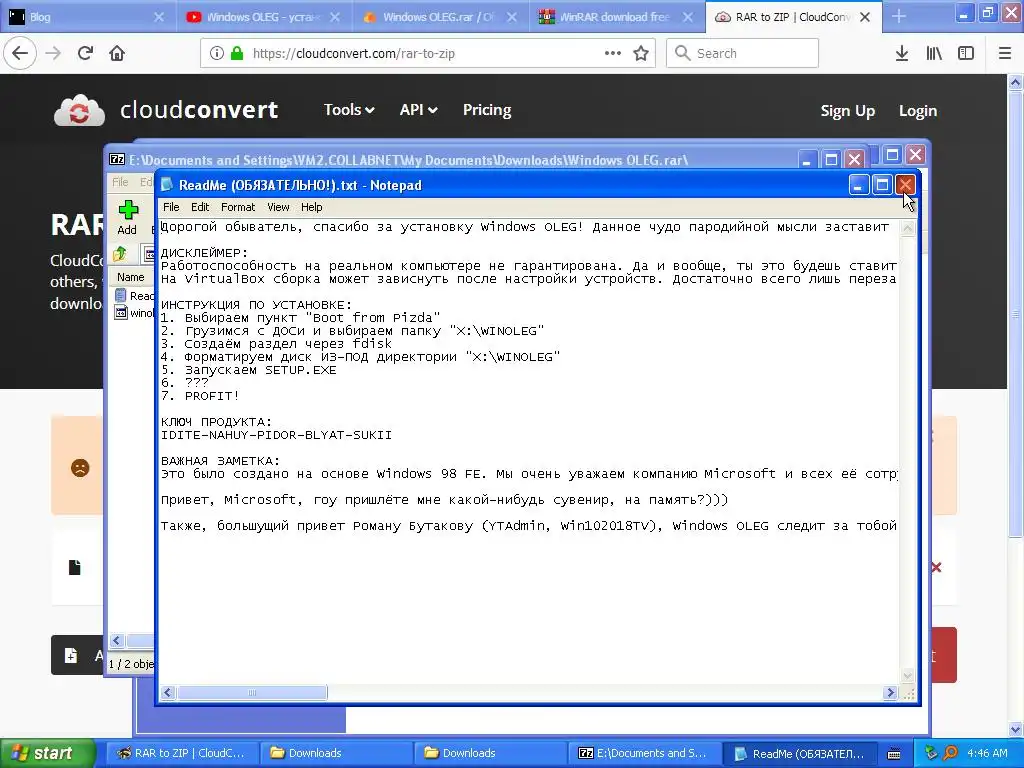
Task: Close the WinRAR download tab
Action: [x=688, y=17]
